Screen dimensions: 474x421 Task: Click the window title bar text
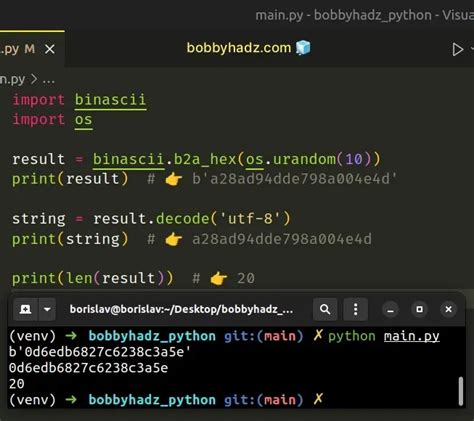click(x=365, y=15)
